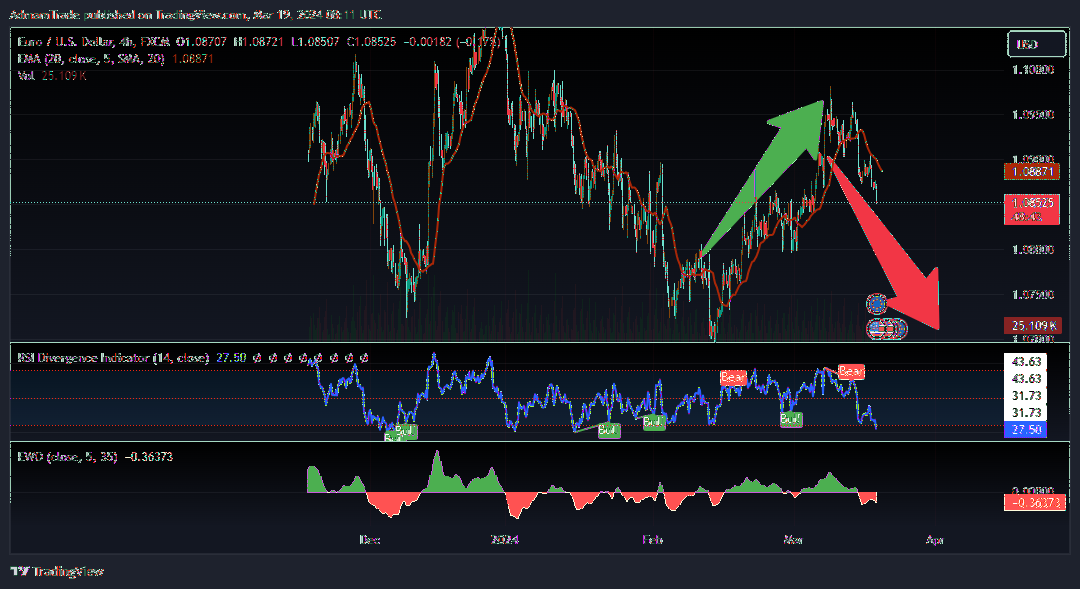1080x589 pixels.
Task: Click the USD currency button
Action: click(x=1036, y=44)
